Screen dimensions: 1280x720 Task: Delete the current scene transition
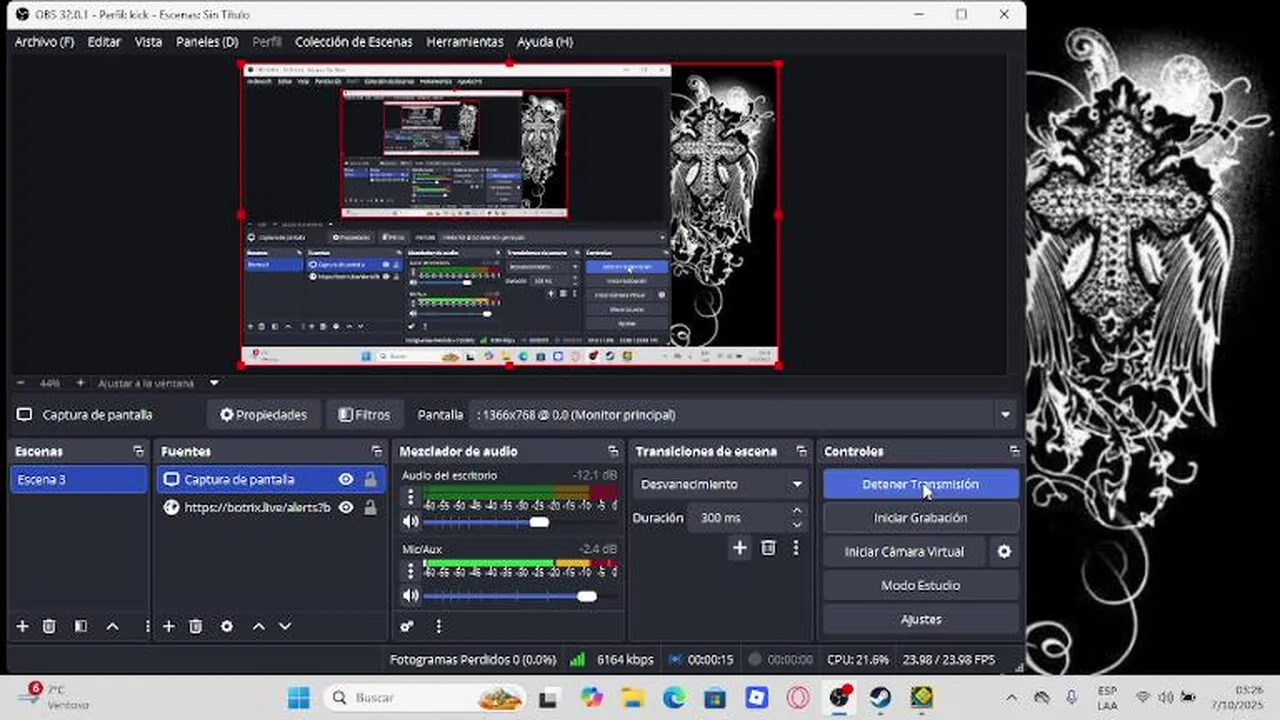coord(768,548)
